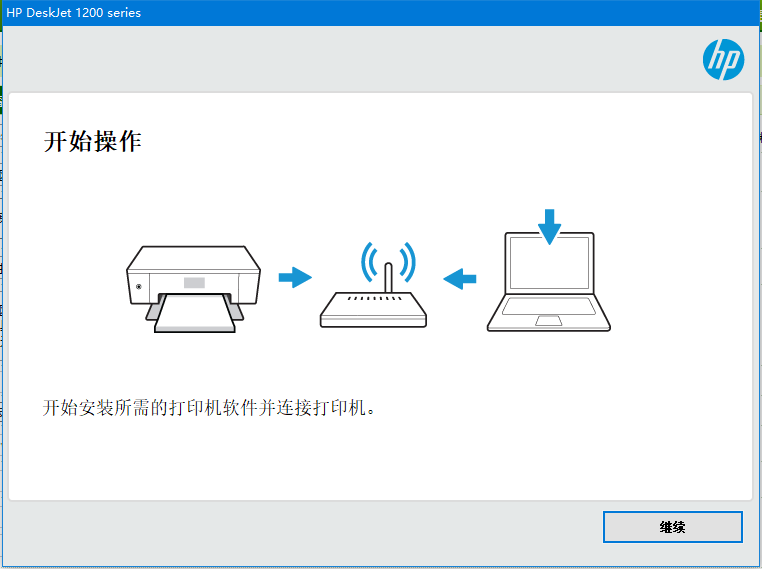Viewport: 762px width, 569px height.
Task: Click the paper sheet exiting the printer
Action: tap(194, 313)
